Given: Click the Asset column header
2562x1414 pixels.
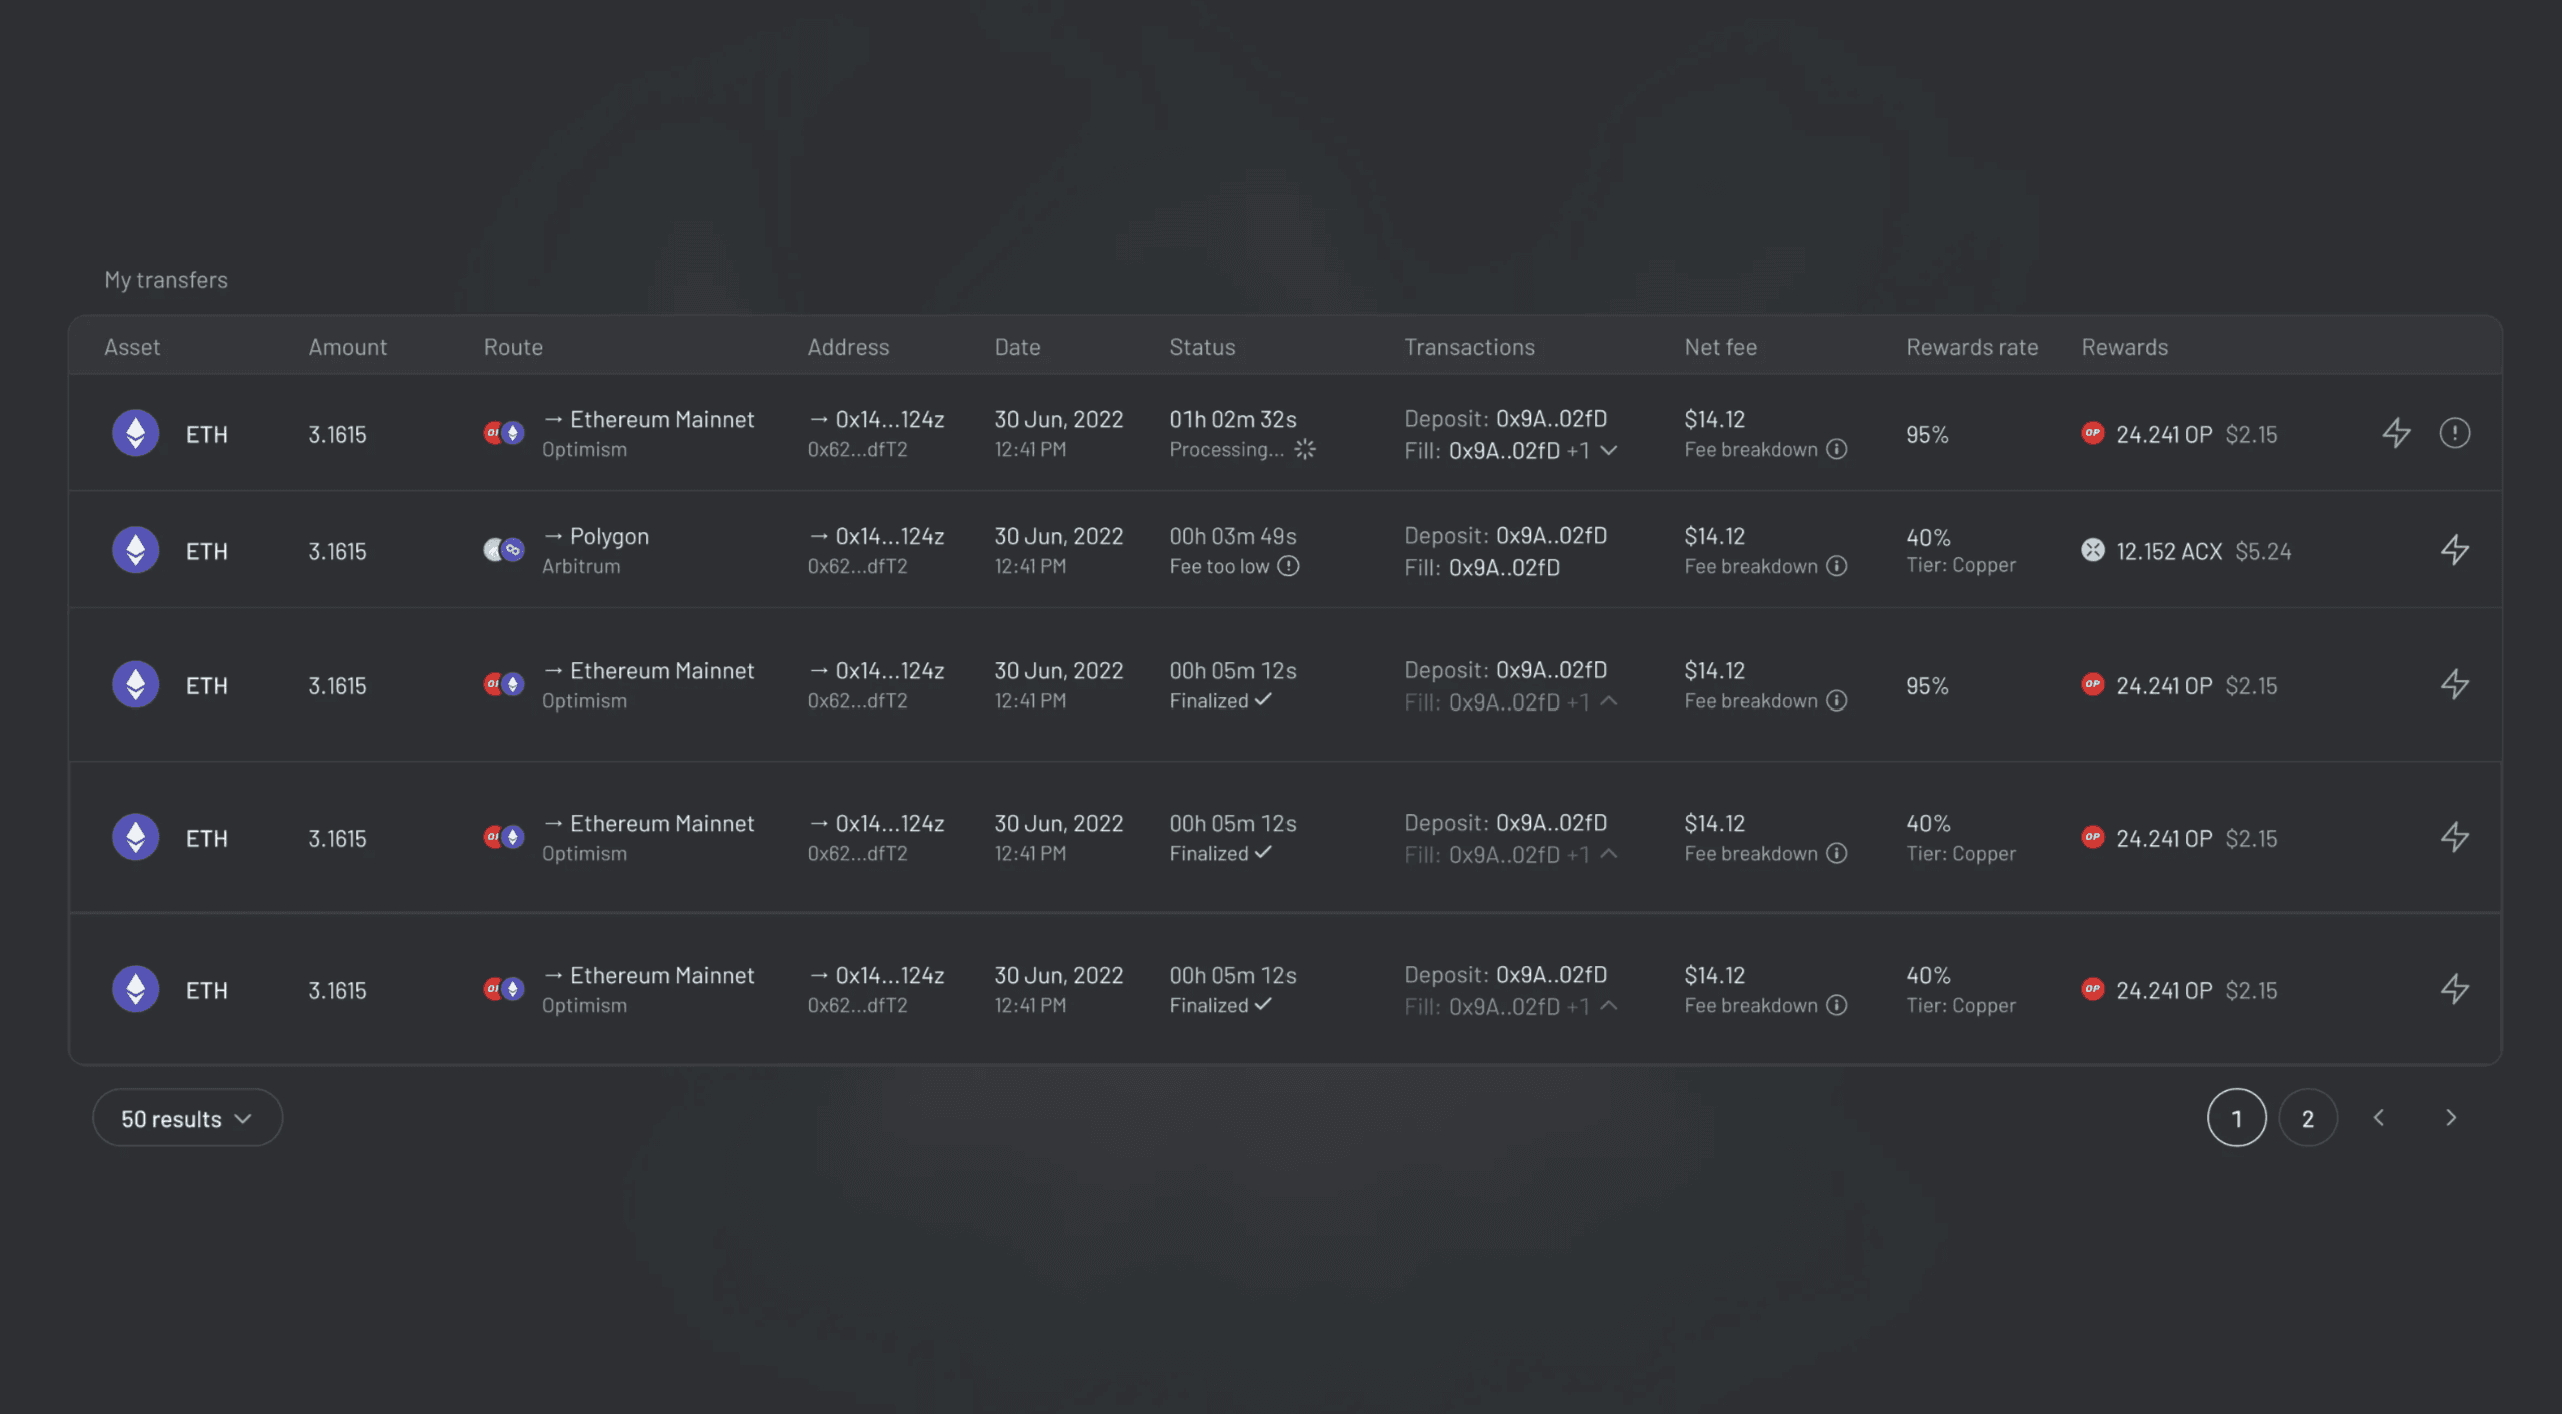Looking at the screenshot, I should coord(132,346).
